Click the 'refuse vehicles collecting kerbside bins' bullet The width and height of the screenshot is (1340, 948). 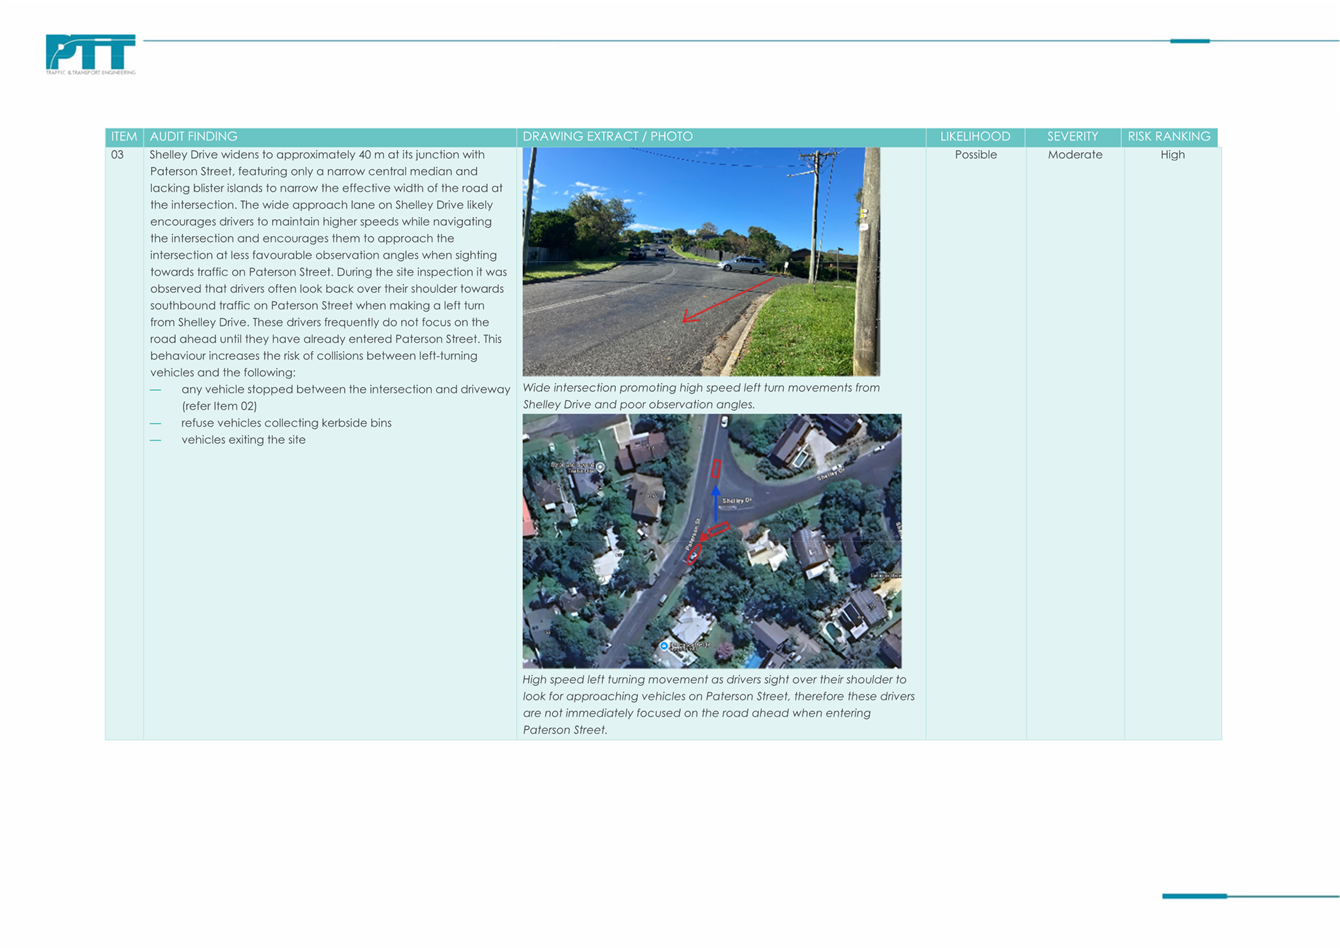(x=286, y=423)
